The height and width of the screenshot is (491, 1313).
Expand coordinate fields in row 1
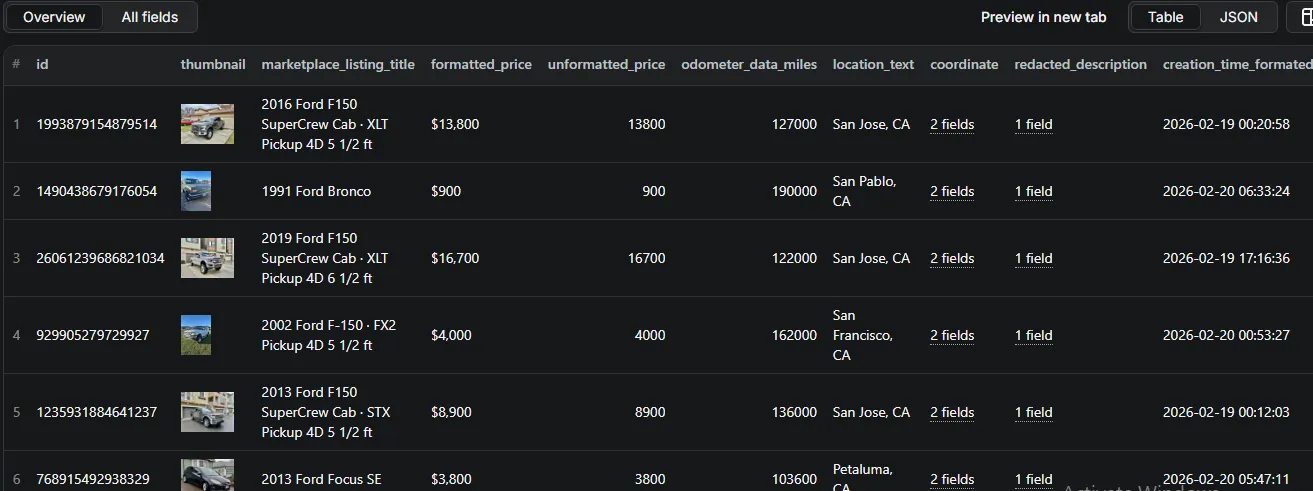click(951, 125)
